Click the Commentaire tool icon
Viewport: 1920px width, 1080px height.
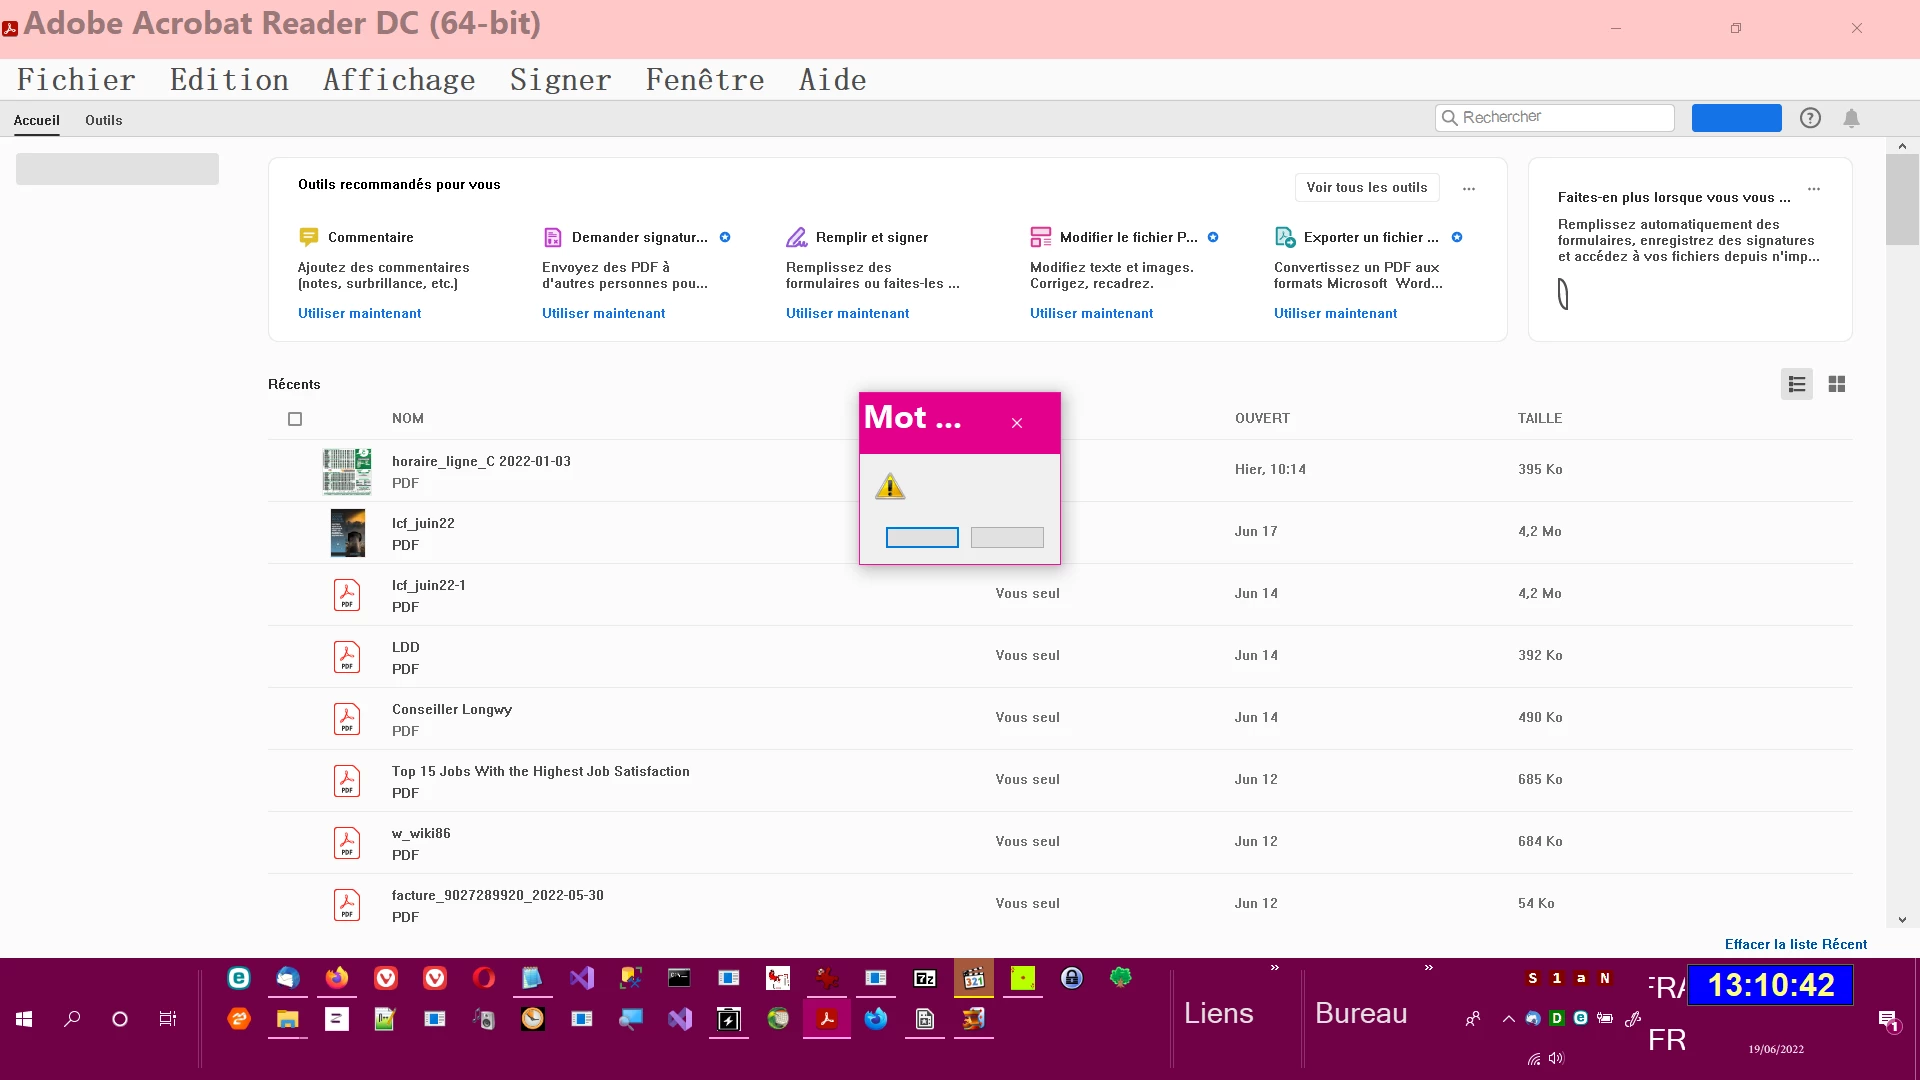(308, 237)
